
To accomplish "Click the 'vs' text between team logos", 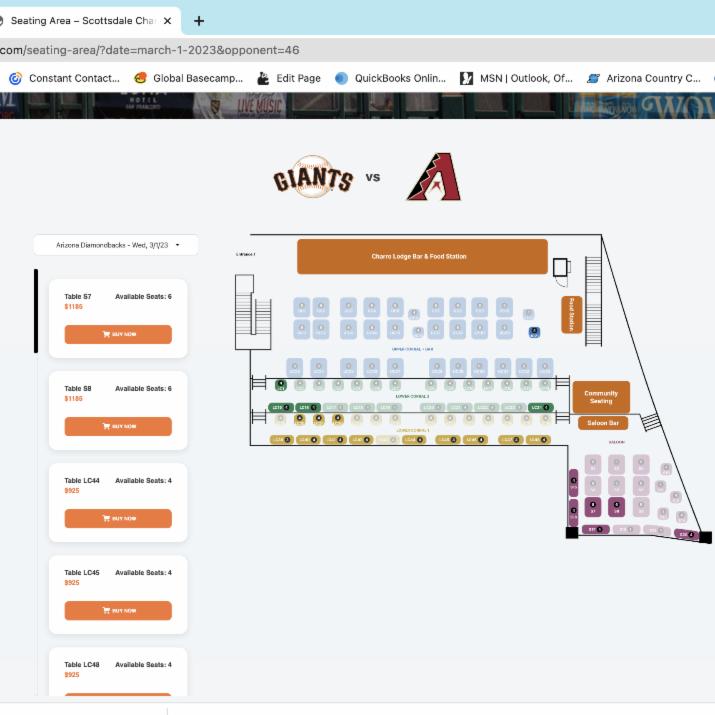I will coord(373,177).
